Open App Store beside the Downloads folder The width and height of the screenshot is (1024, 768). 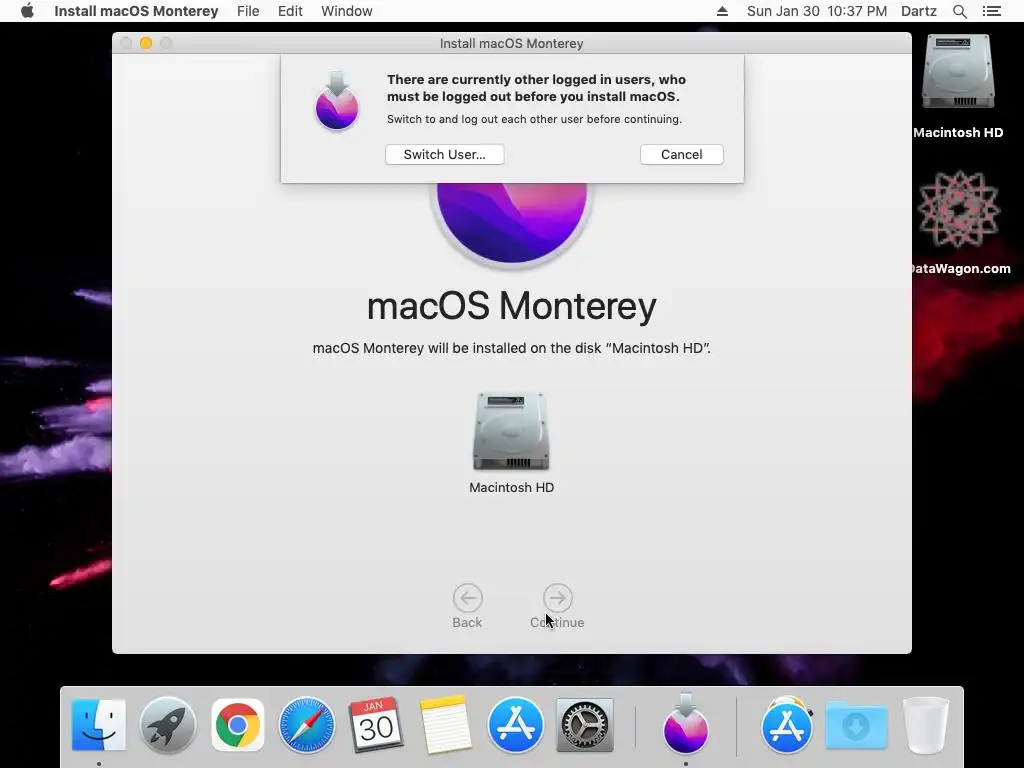point(786,724)
